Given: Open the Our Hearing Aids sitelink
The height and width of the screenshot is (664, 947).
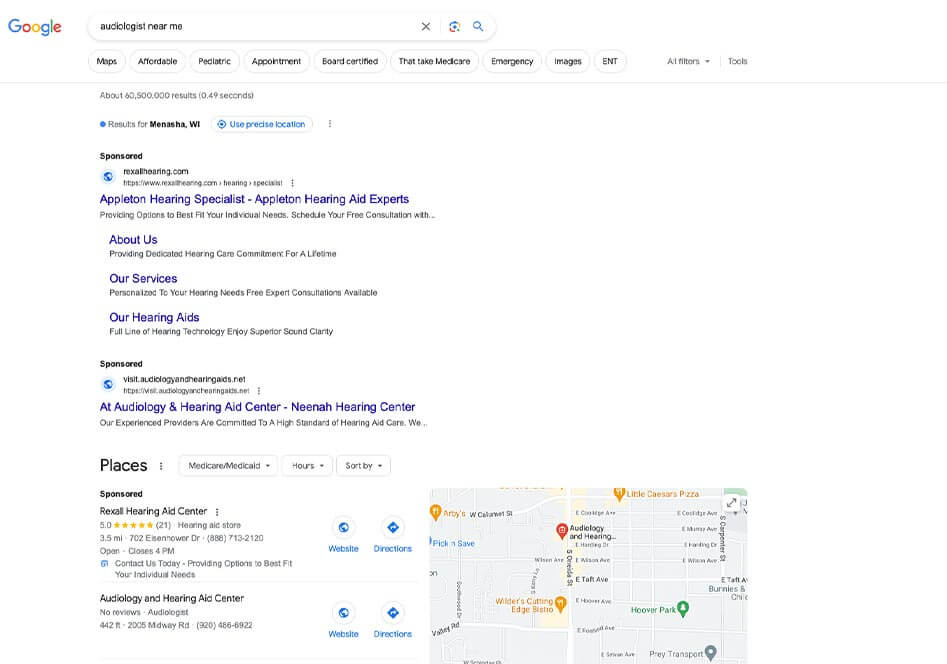Looking at the screenshot, I should point(154,317).
